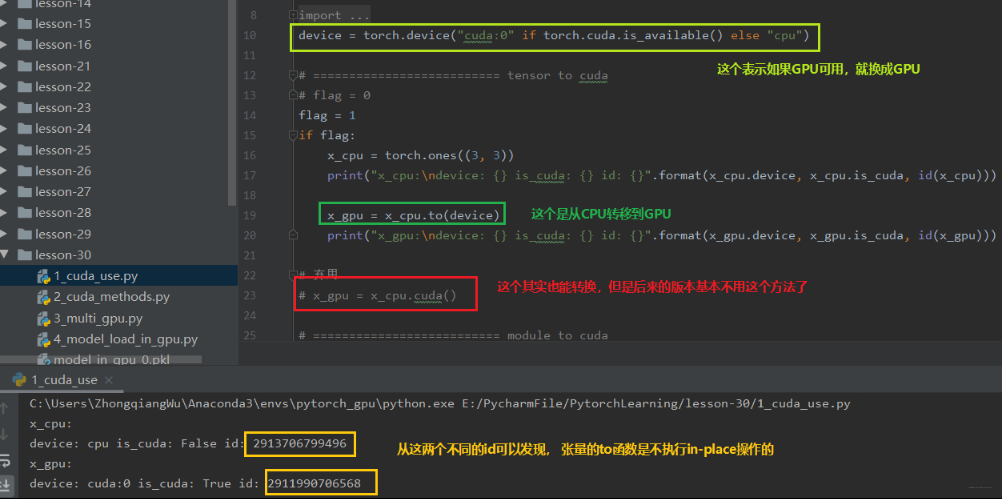The image size is (1002, 499).
Task: Click the Python icon beside 1_cuda_use.py
Action: (44, 277)
